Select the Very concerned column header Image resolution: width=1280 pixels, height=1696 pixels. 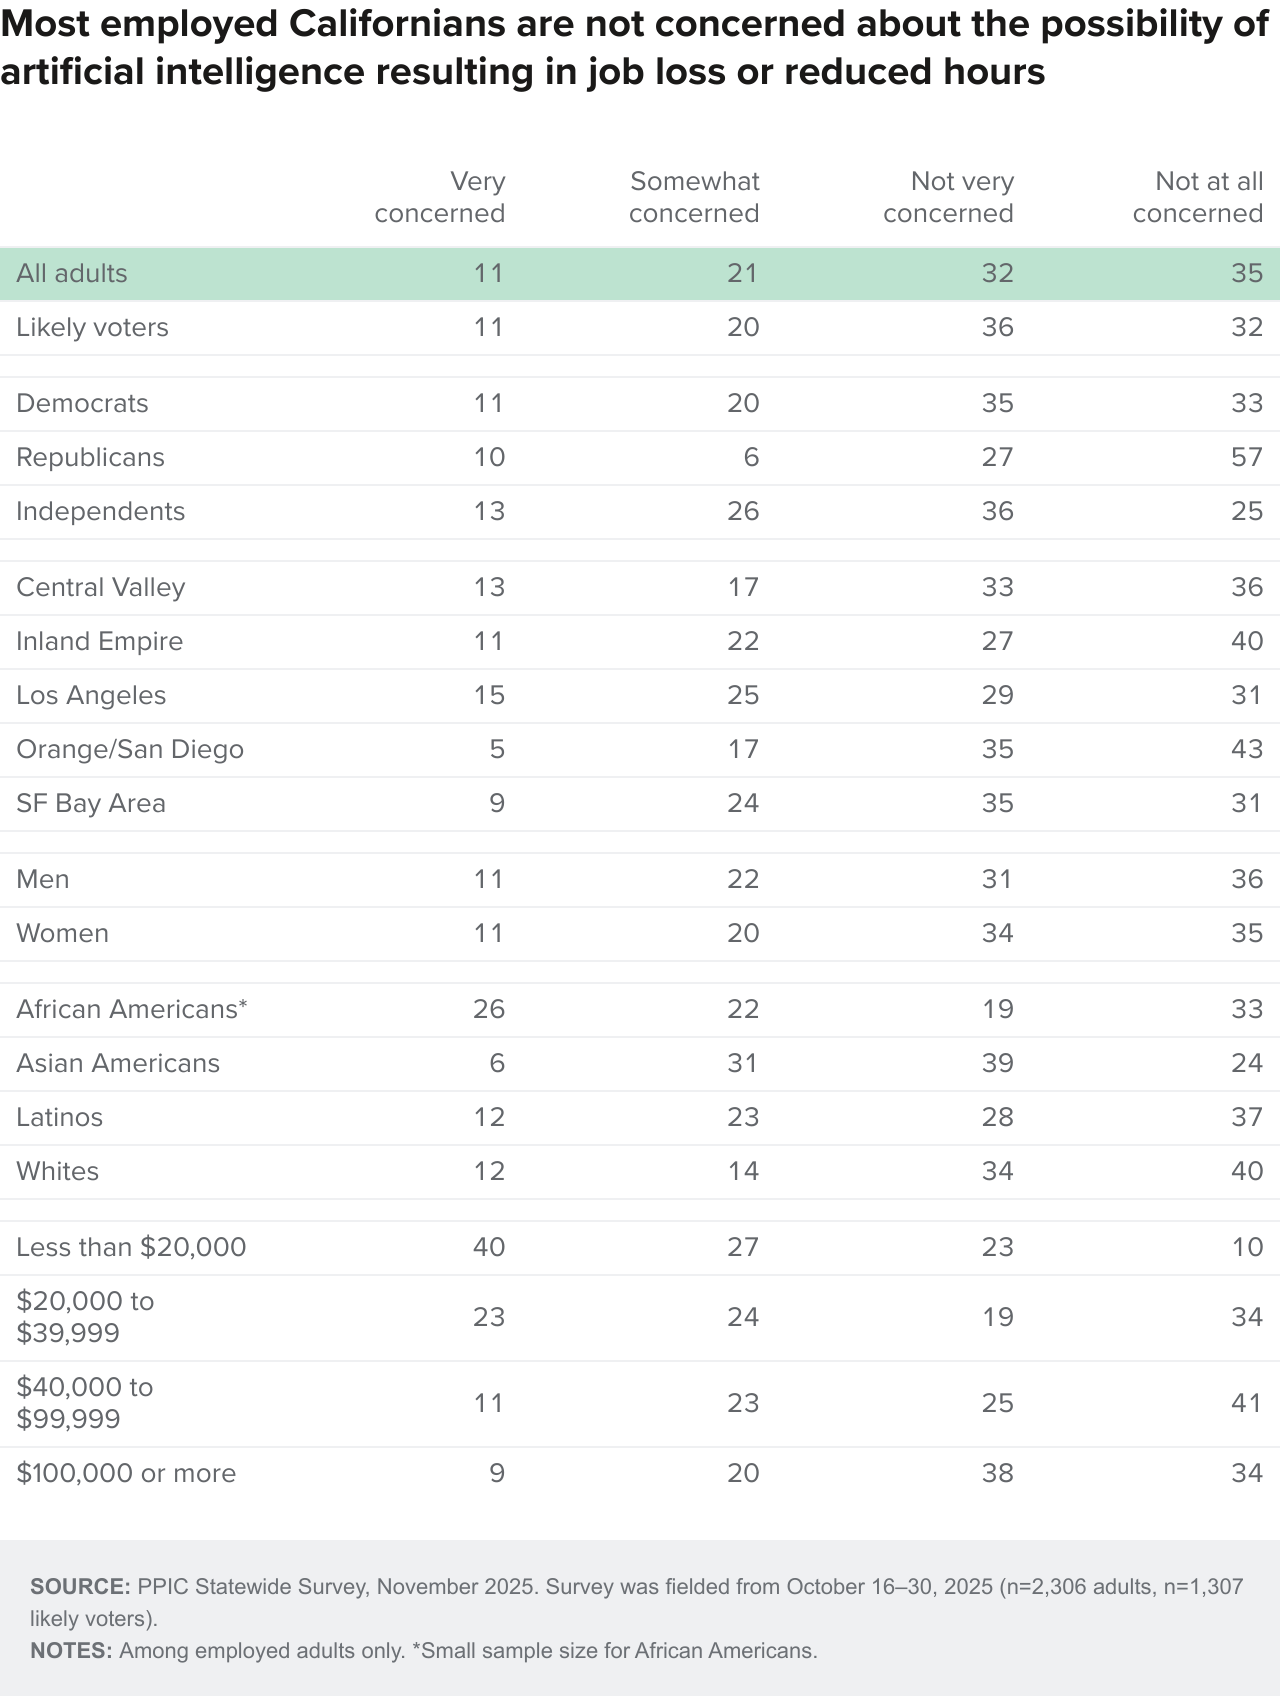pos(440,197)
